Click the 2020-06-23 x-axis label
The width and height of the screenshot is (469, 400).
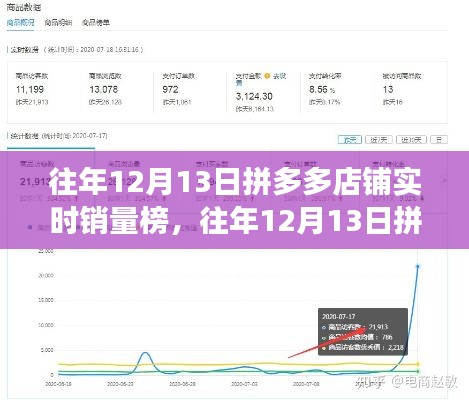[120, 384]
